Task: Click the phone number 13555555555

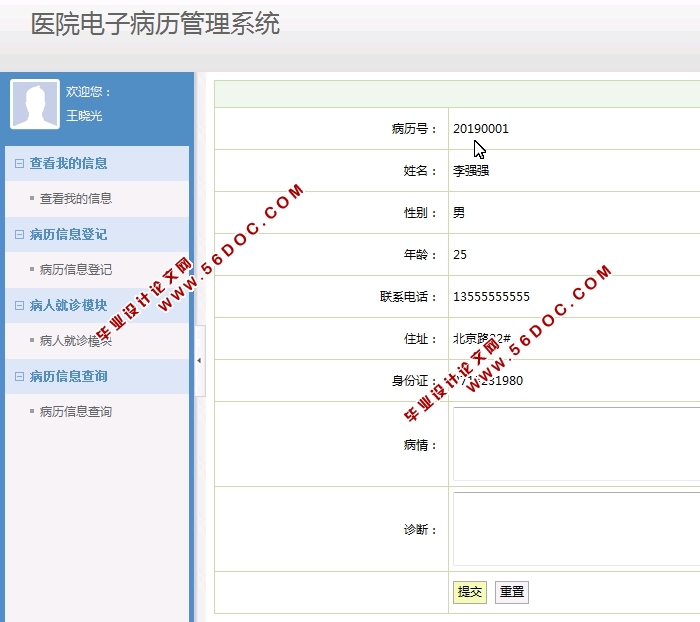Action: tap(491, 297)
